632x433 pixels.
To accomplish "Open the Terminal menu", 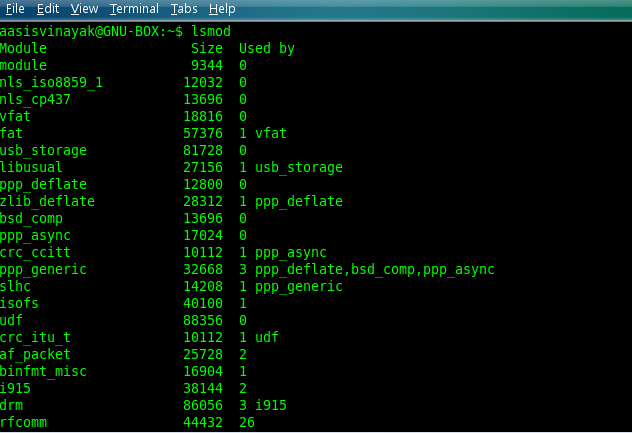I will pyautogui.click(x=134, y=9).
